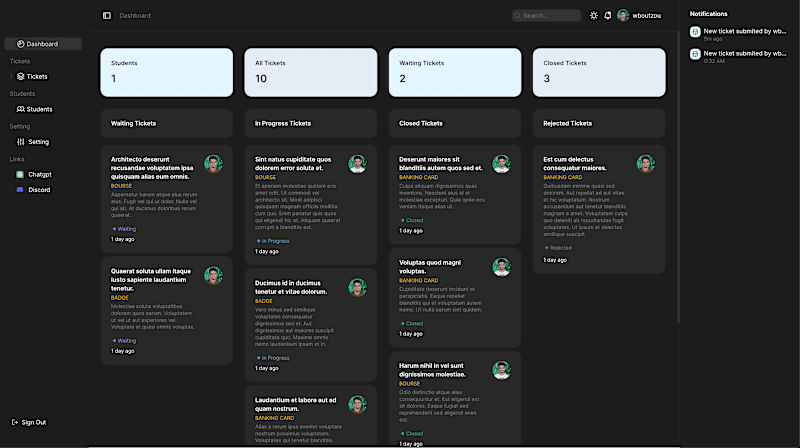Click icon of '0:32 AM' notification

click(x=695, y=54)
